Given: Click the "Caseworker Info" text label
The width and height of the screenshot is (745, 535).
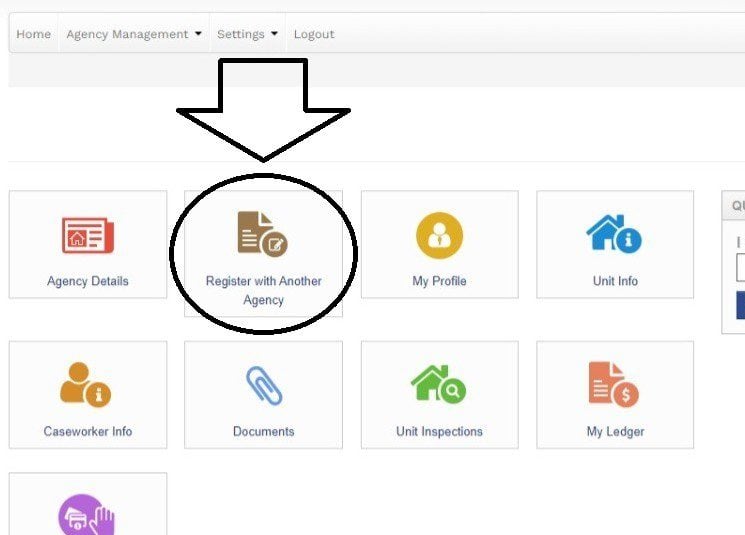Looking at the screenshot, I should pyautogui.click(x=88, y=432).
